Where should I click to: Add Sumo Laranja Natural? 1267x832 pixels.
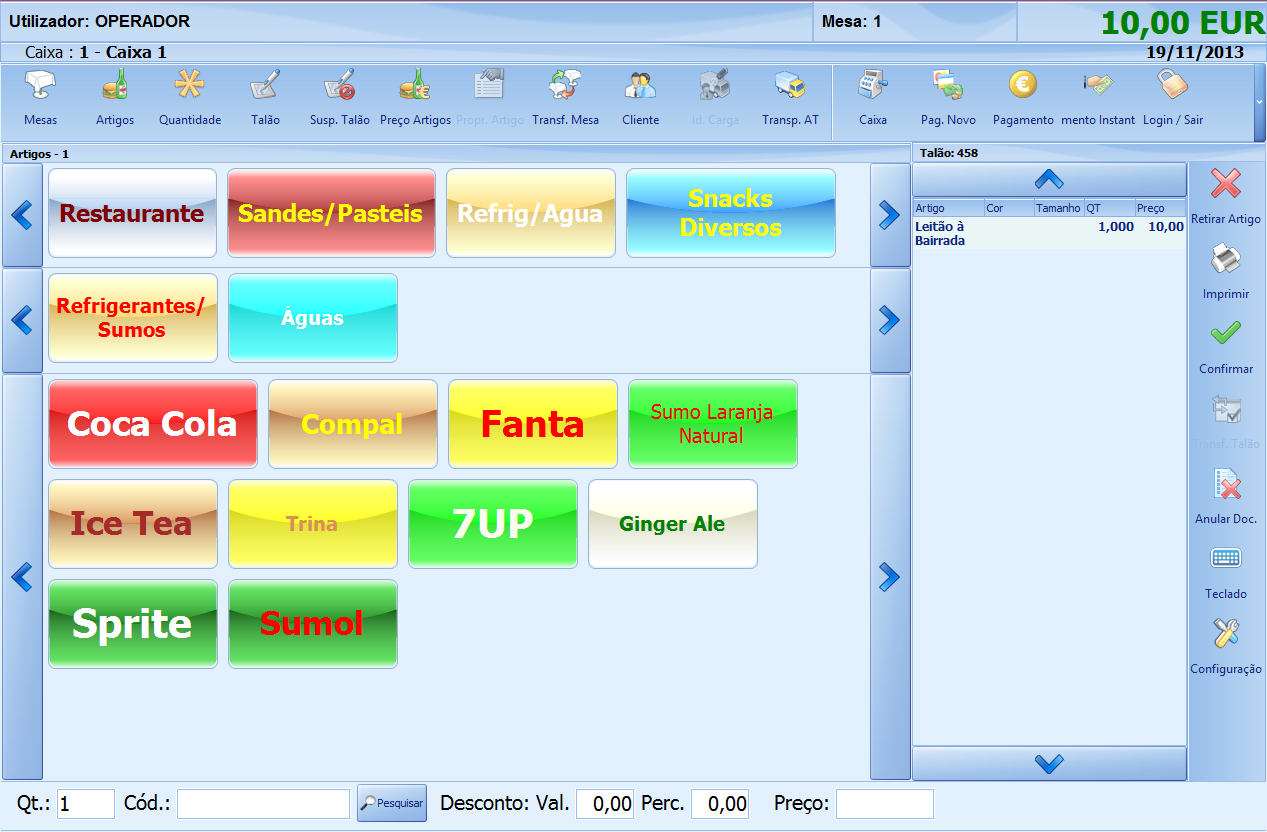(x=712, y=424)
